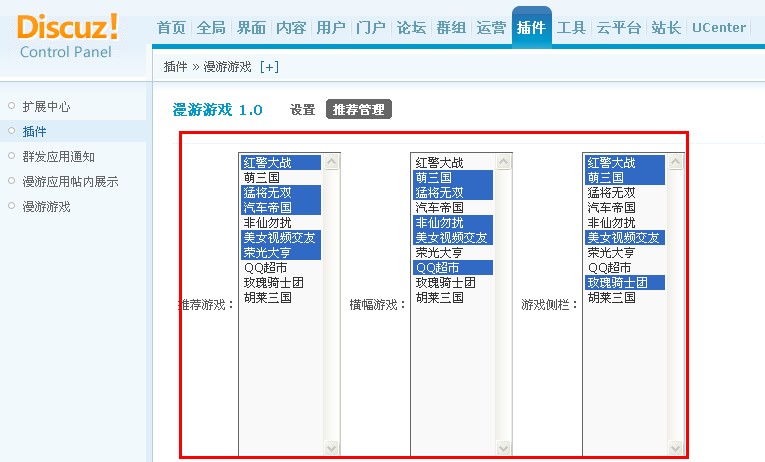Select 美女视频交友 in 推荐游戏 list

[281, 238]
